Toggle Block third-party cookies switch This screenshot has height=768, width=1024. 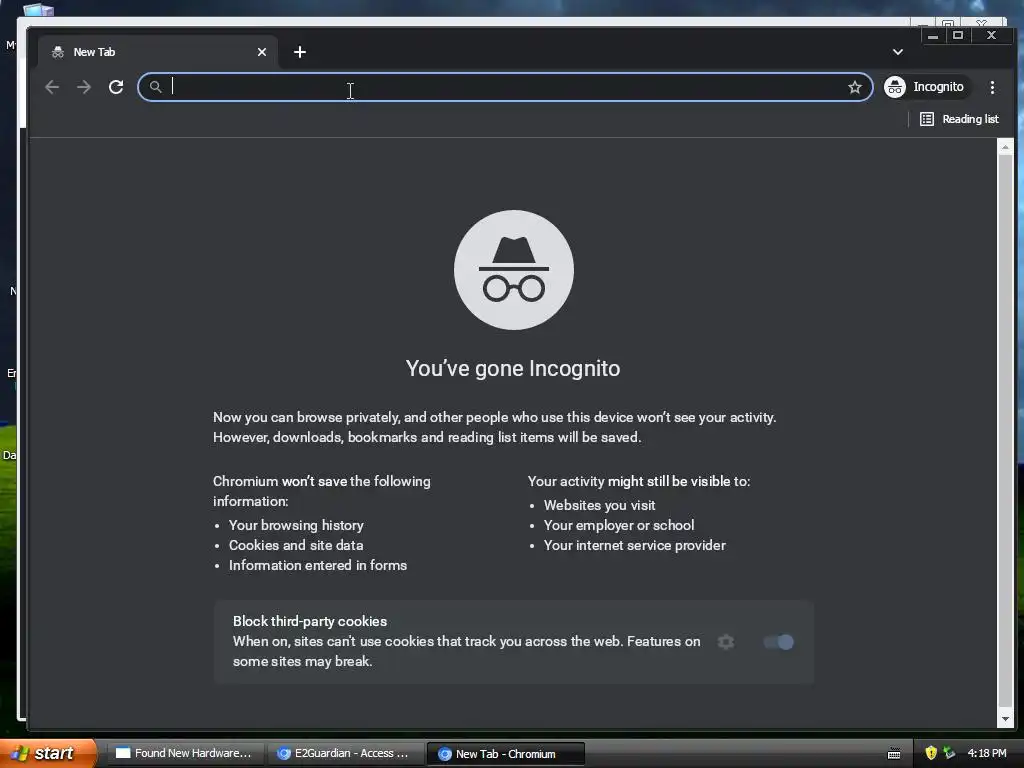[x=778, y=642]
